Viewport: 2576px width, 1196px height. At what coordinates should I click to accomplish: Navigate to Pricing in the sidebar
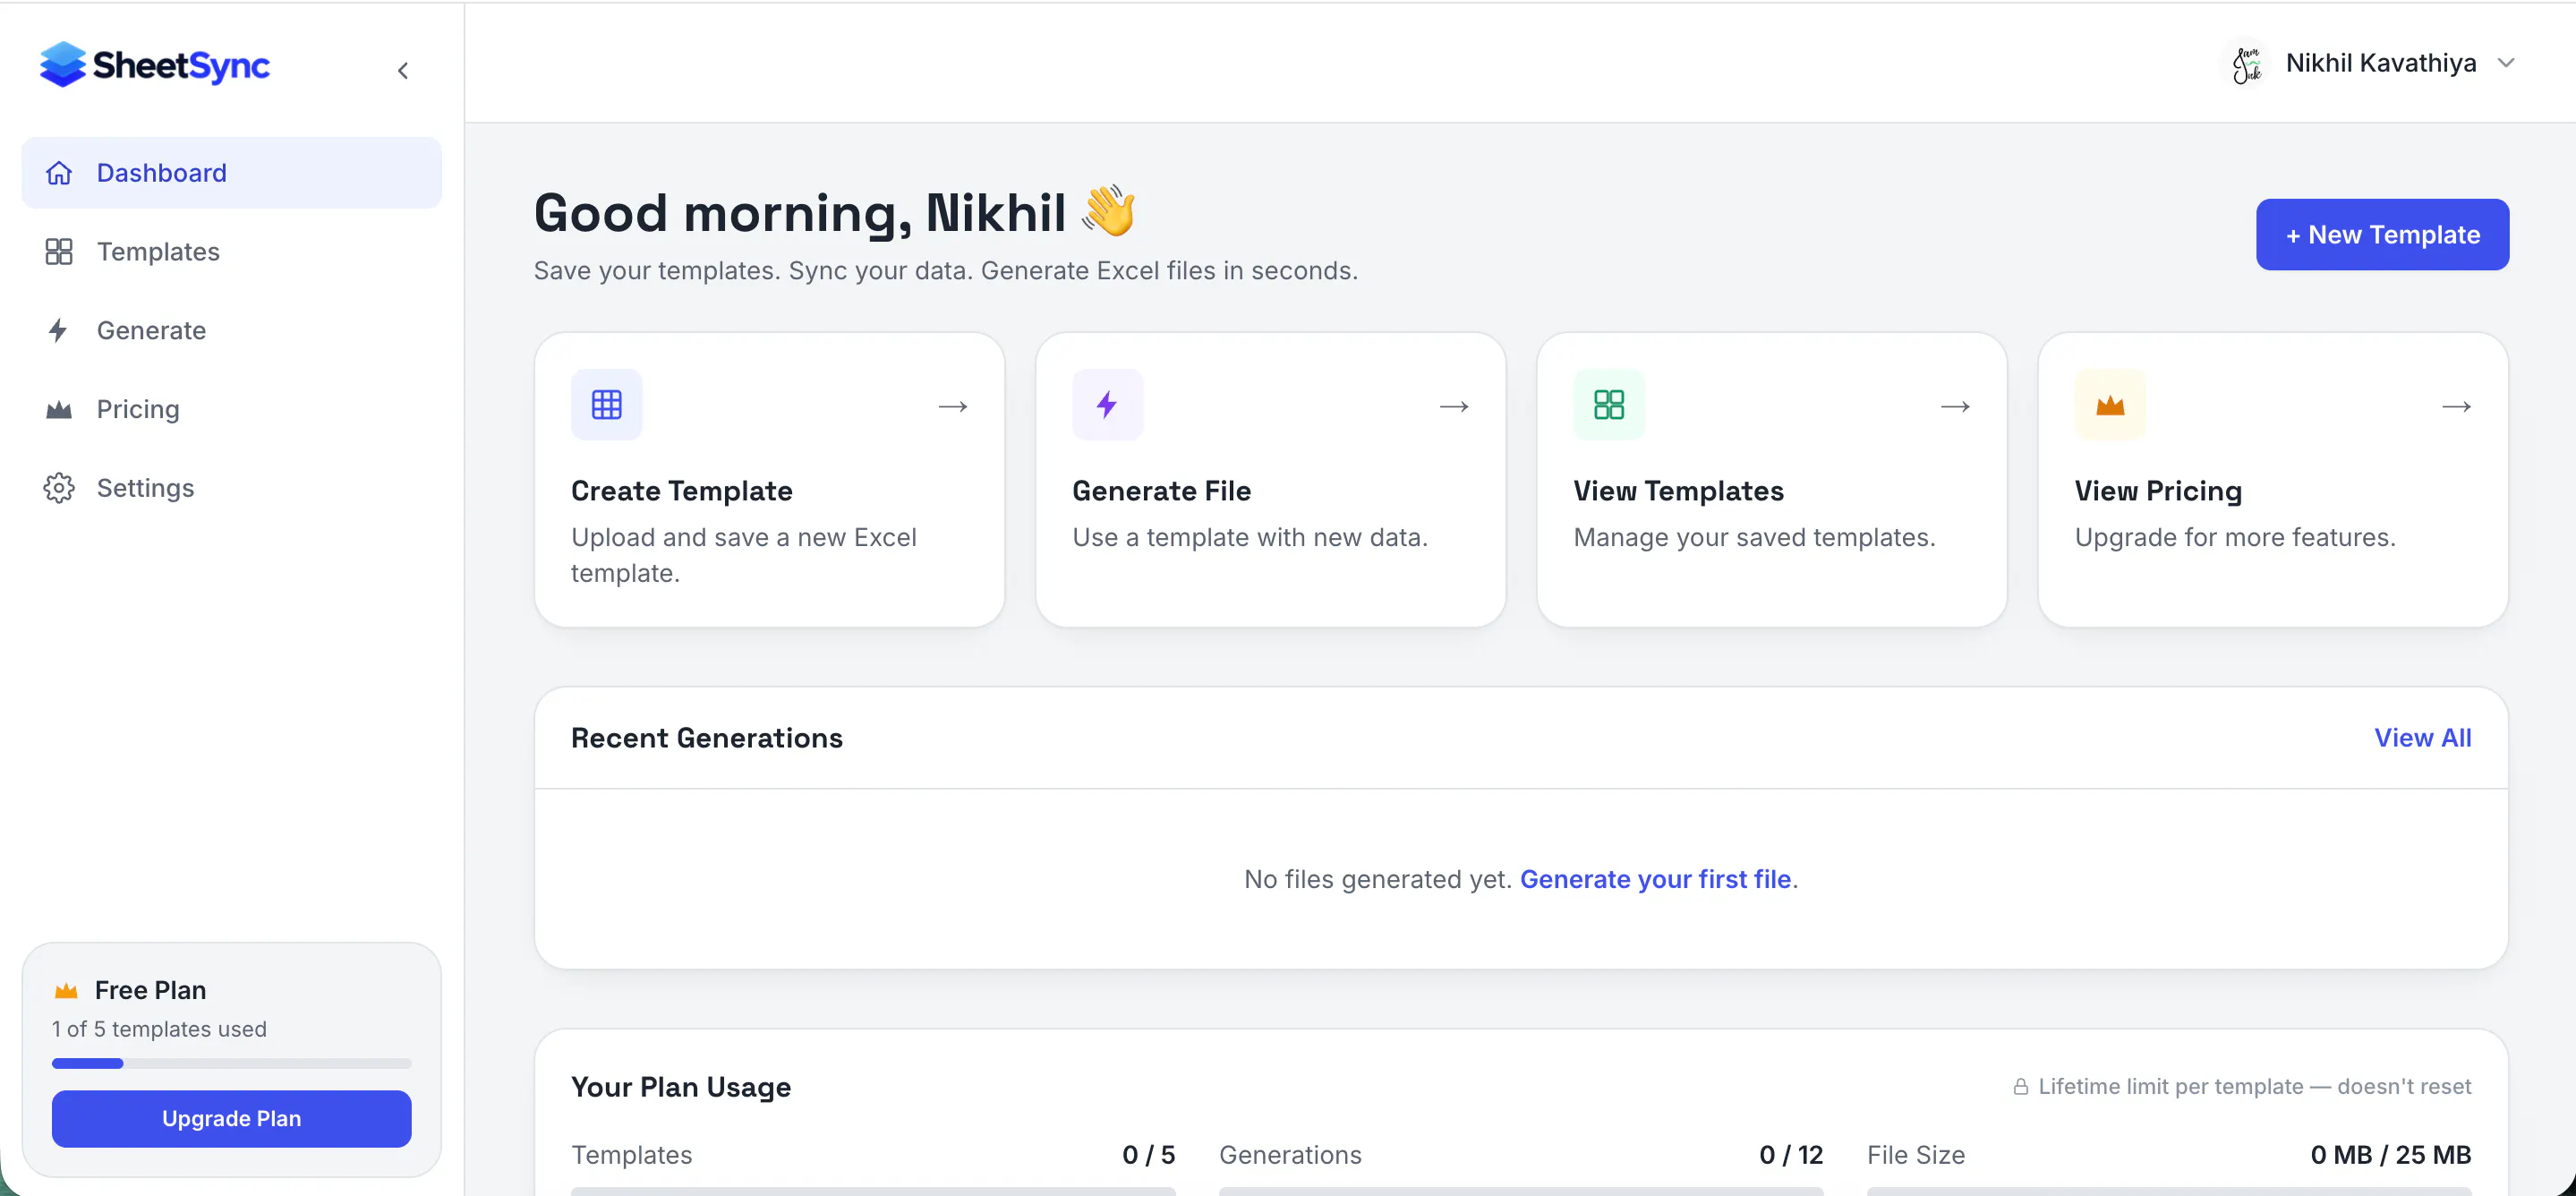[x=232, y=410]
